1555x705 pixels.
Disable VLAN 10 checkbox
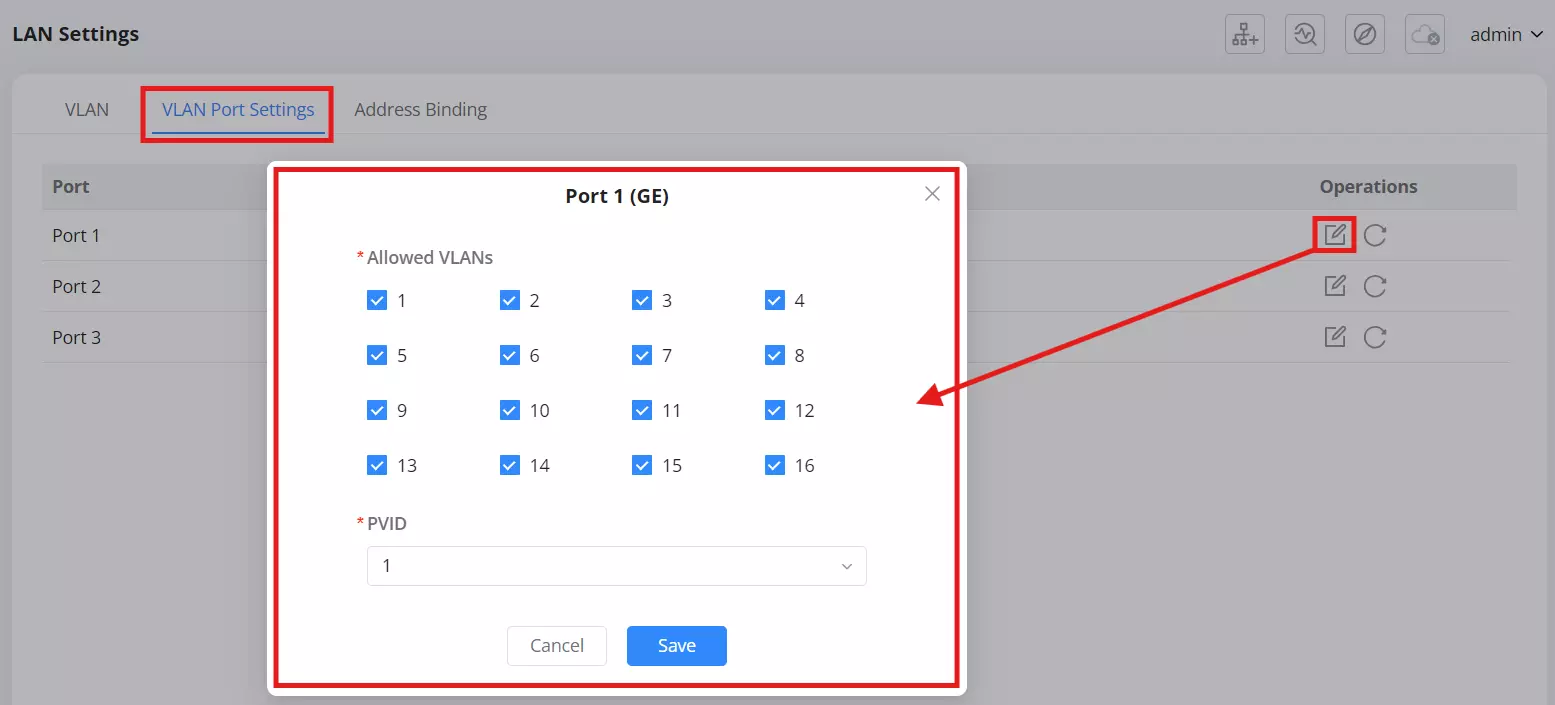[510, 410]
